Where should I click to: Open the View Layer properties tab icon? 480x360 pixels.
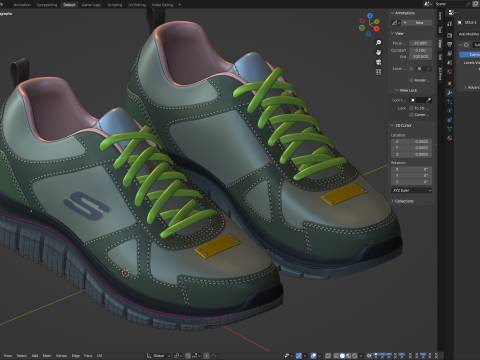click(449, 53)
